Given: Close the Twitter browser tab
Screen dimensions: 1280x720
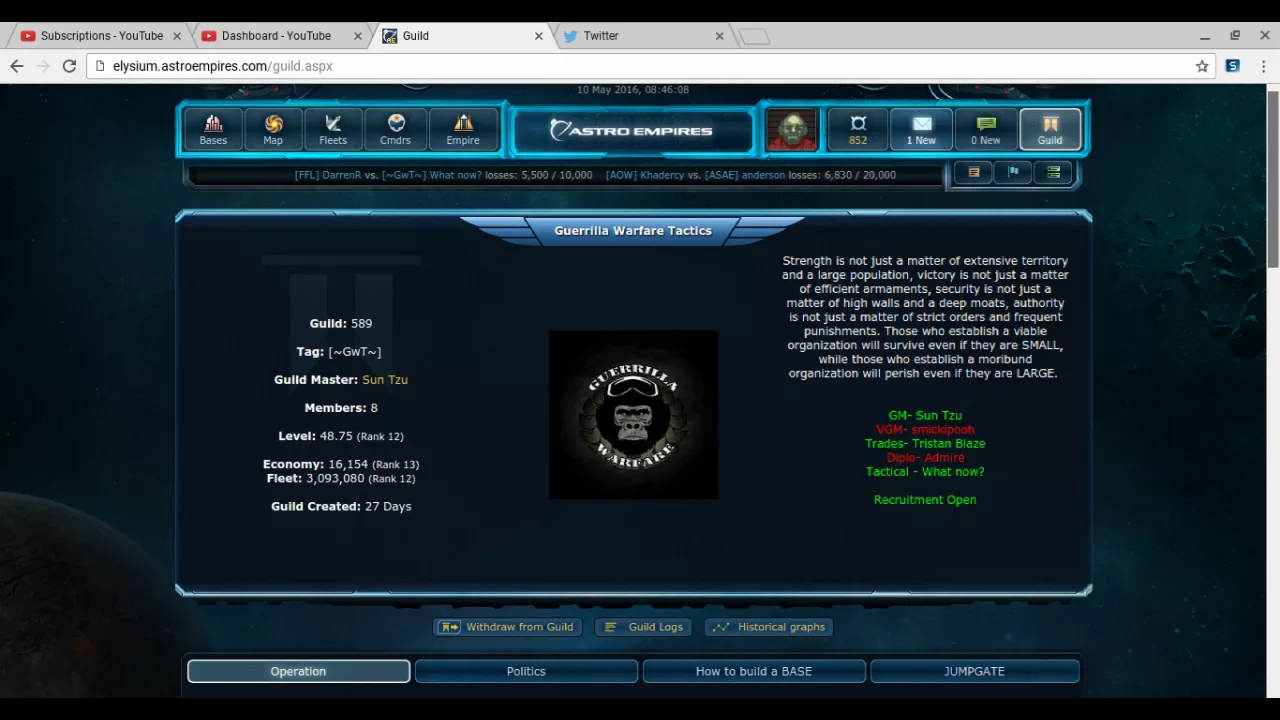Looking at the screenshot, I should [719, 36].
